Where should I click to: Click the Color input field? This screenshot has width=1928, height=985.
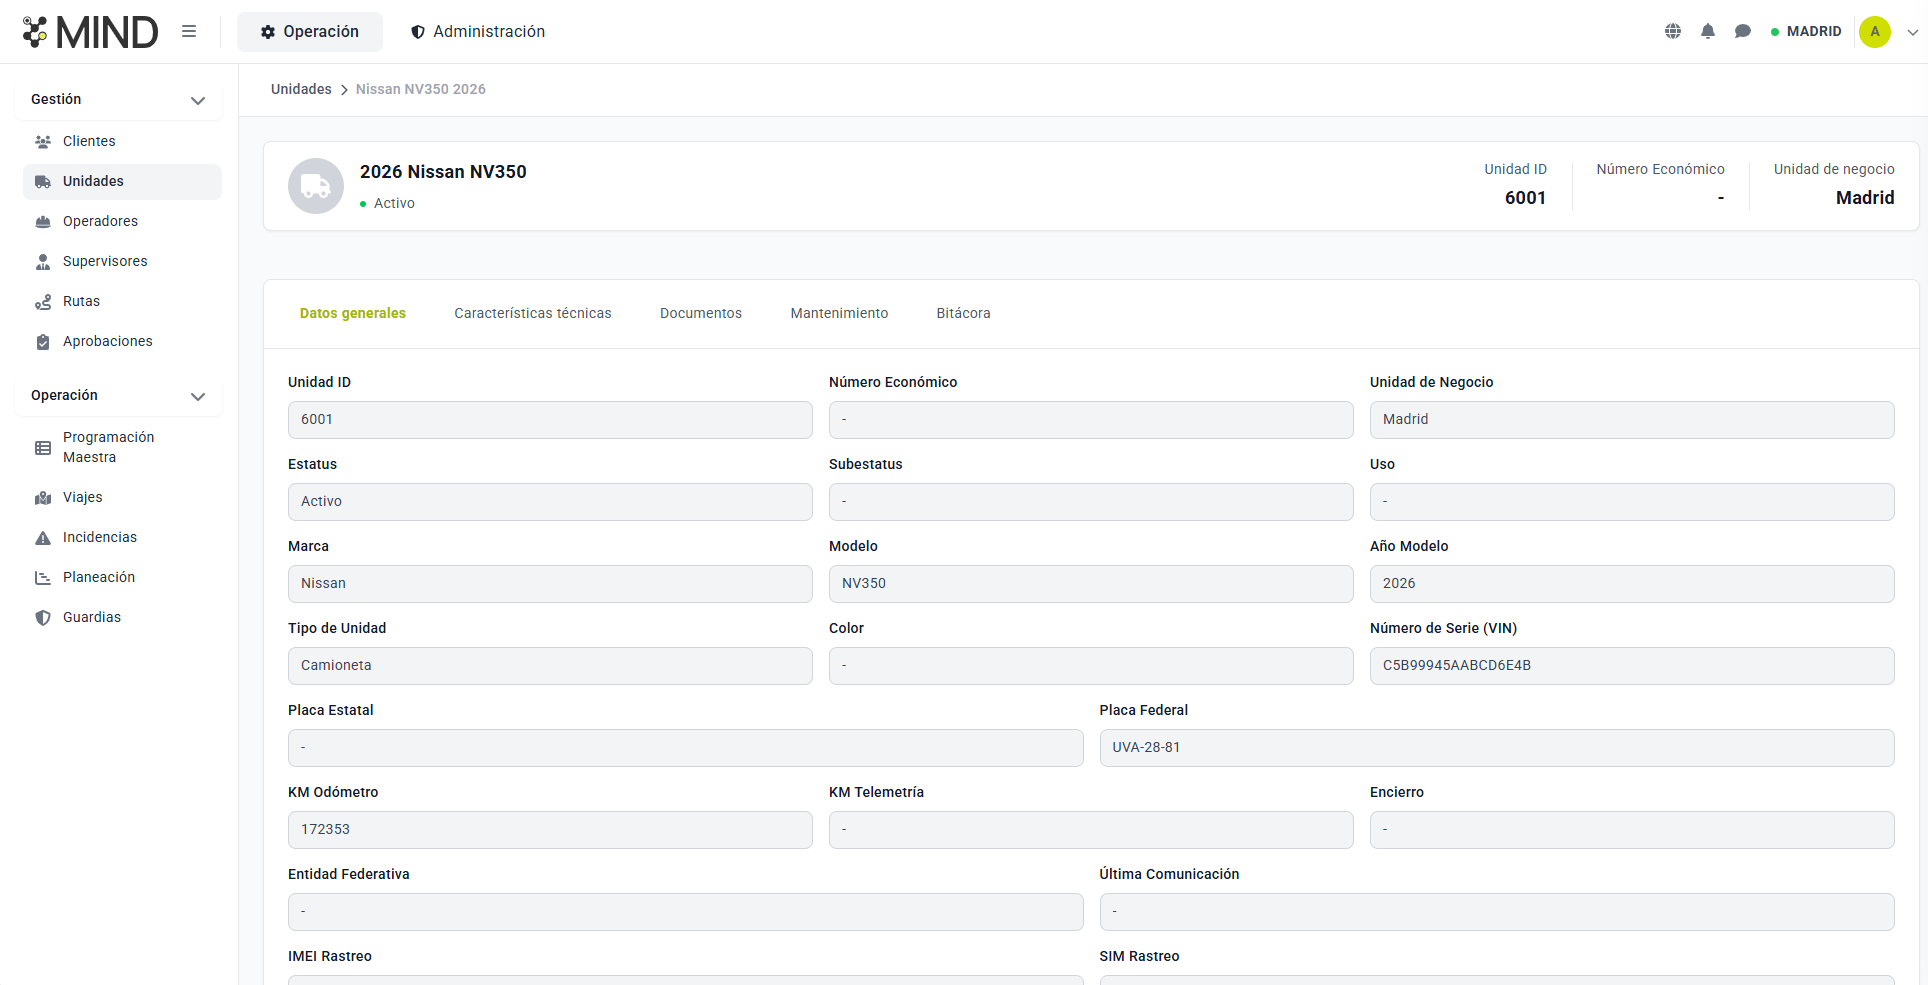[x=1091, y=666]
